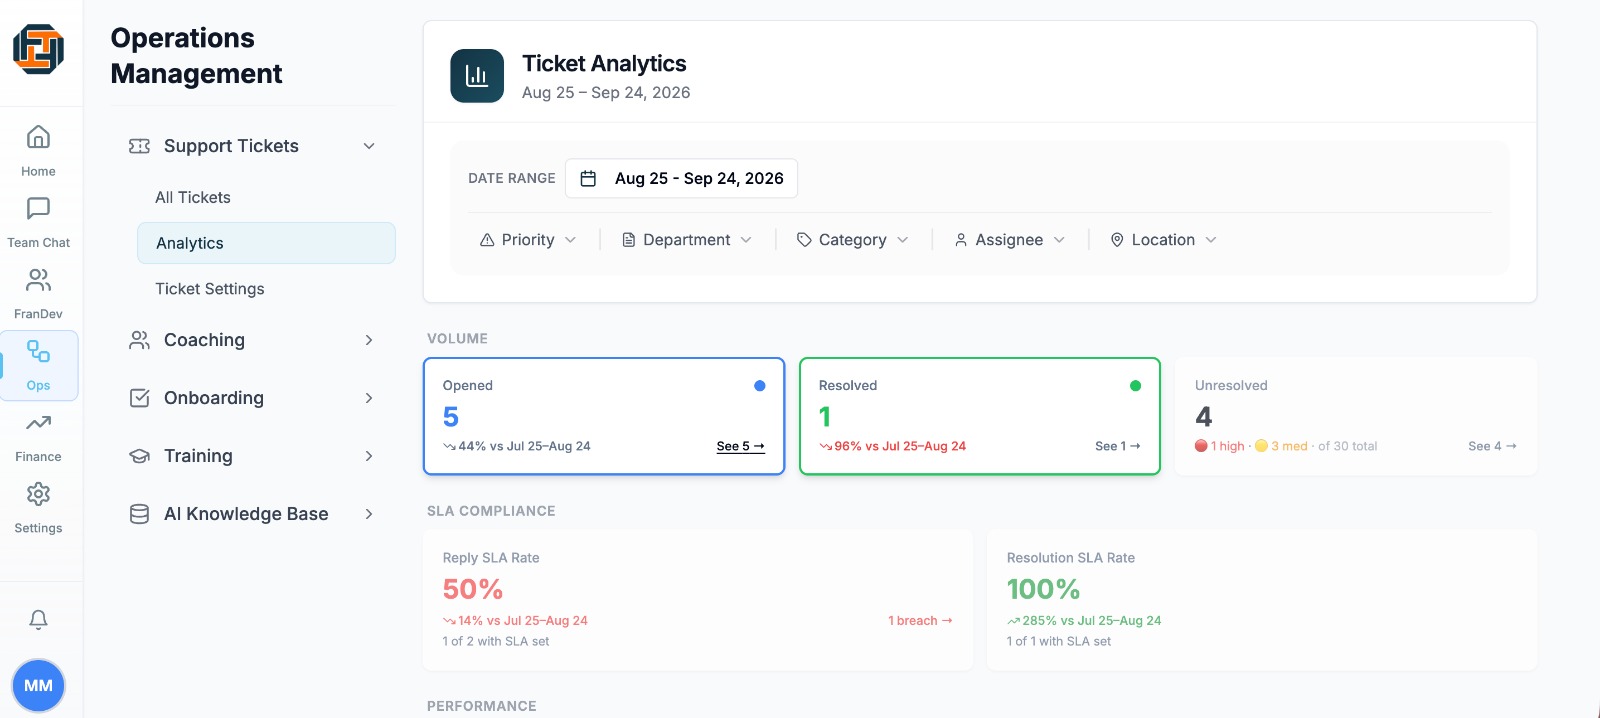Open All Tickets in the sidebar
The image size is (1600, 718).
pos(193,198)
